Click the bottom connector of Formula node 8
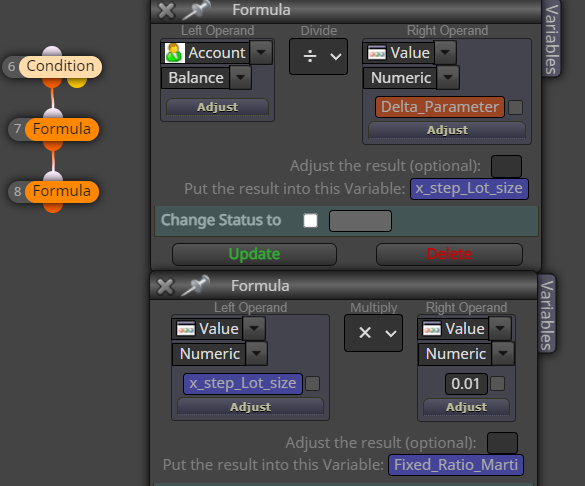The height and width of the screenshot is (486, 585). click(x=53, y=207)
